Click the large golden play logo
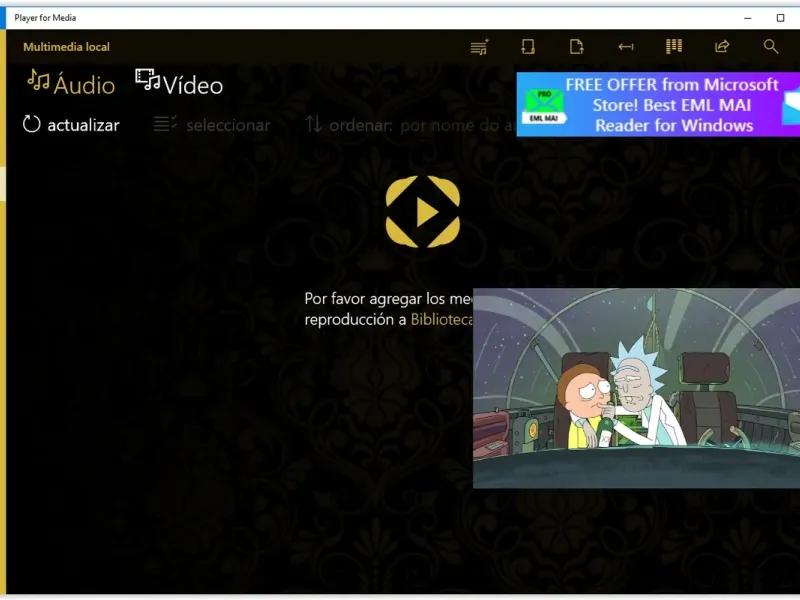This screenshot has height=600, width=800. click(x=422, y=212)
